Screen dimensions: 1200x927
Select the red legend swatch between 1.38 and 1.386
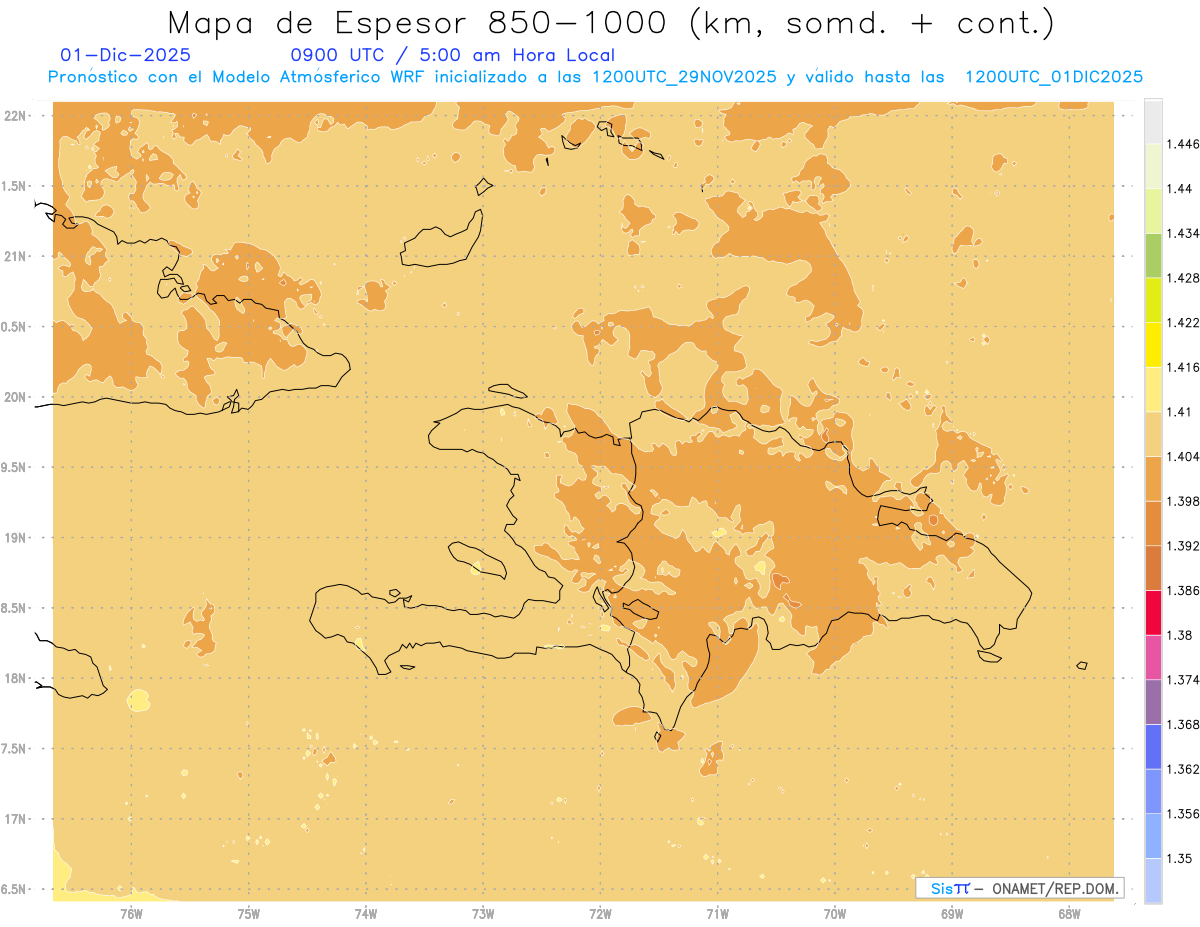pyautogui.click(x=1153, y=612)
